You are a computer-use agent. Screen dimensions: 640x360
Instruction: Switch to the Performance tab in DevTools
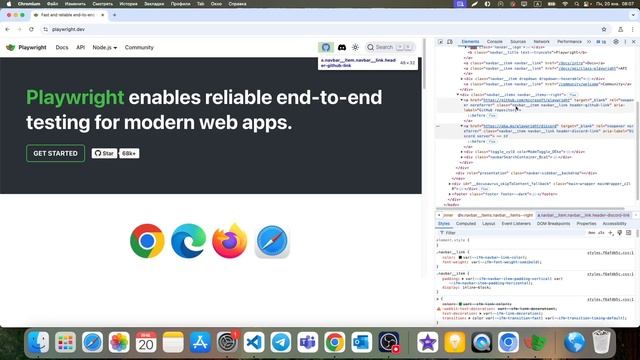[569, 42]
